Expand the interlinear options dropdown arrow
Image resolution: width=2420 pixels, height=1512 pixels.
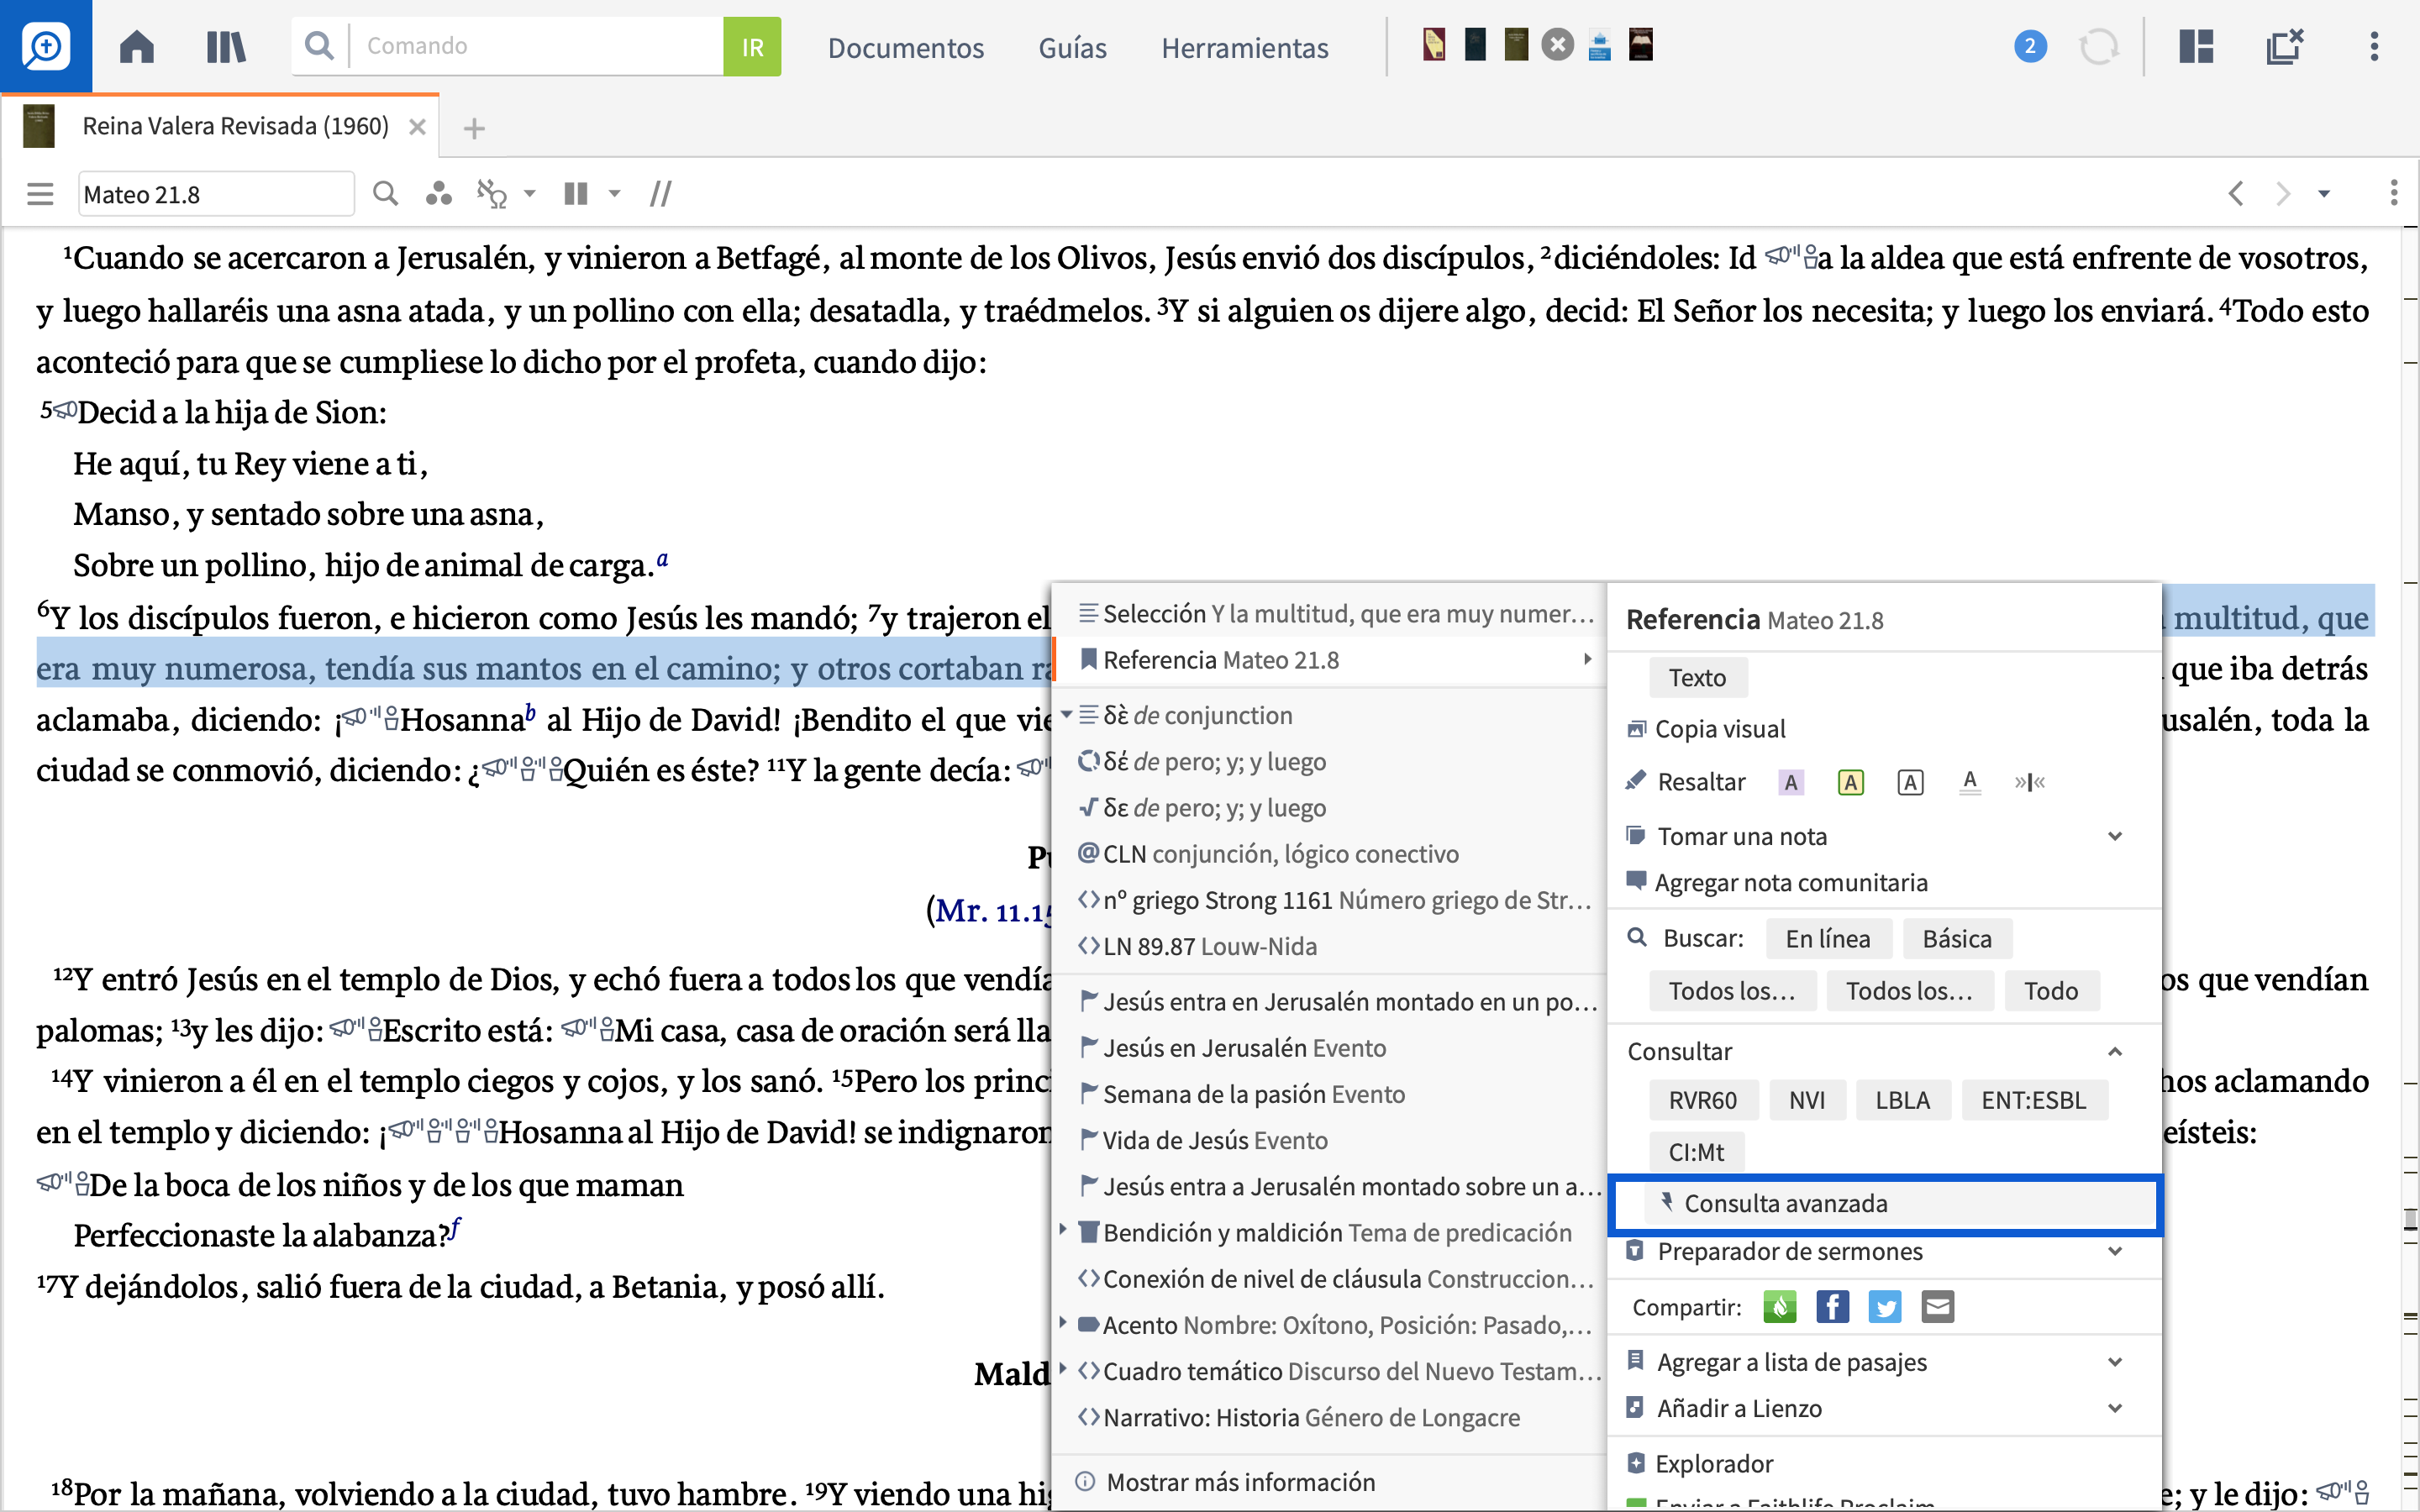[530, 194]
